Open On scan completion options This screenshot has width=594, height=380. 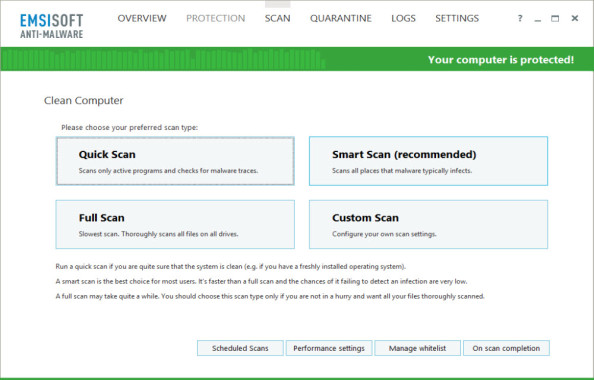click(x=506, y=348)
